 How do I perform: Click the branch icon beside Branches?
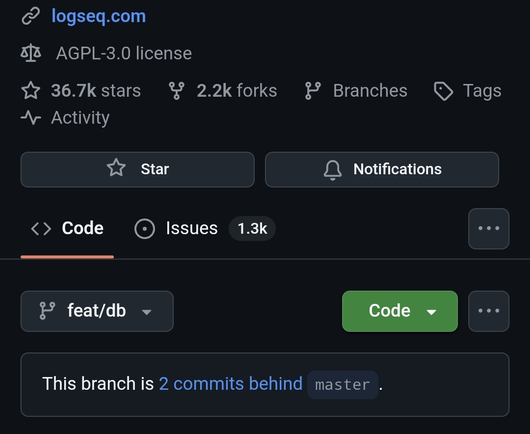[313, 91]
